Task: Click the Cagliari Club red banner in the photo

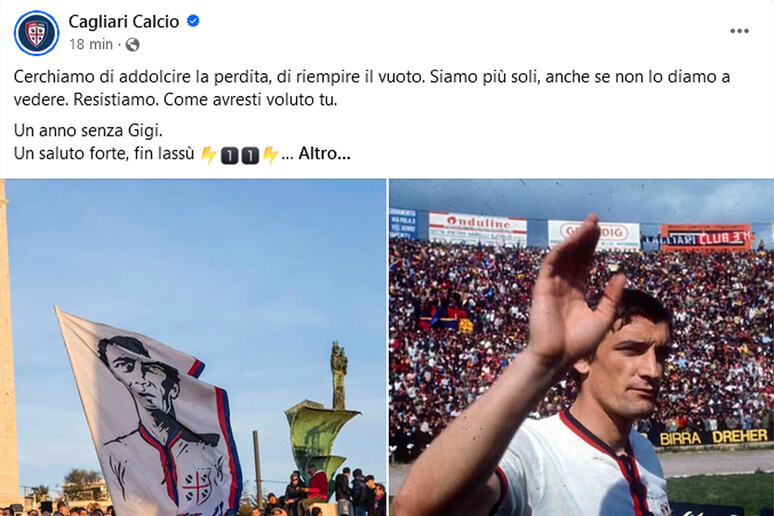Action: point(706,238)
